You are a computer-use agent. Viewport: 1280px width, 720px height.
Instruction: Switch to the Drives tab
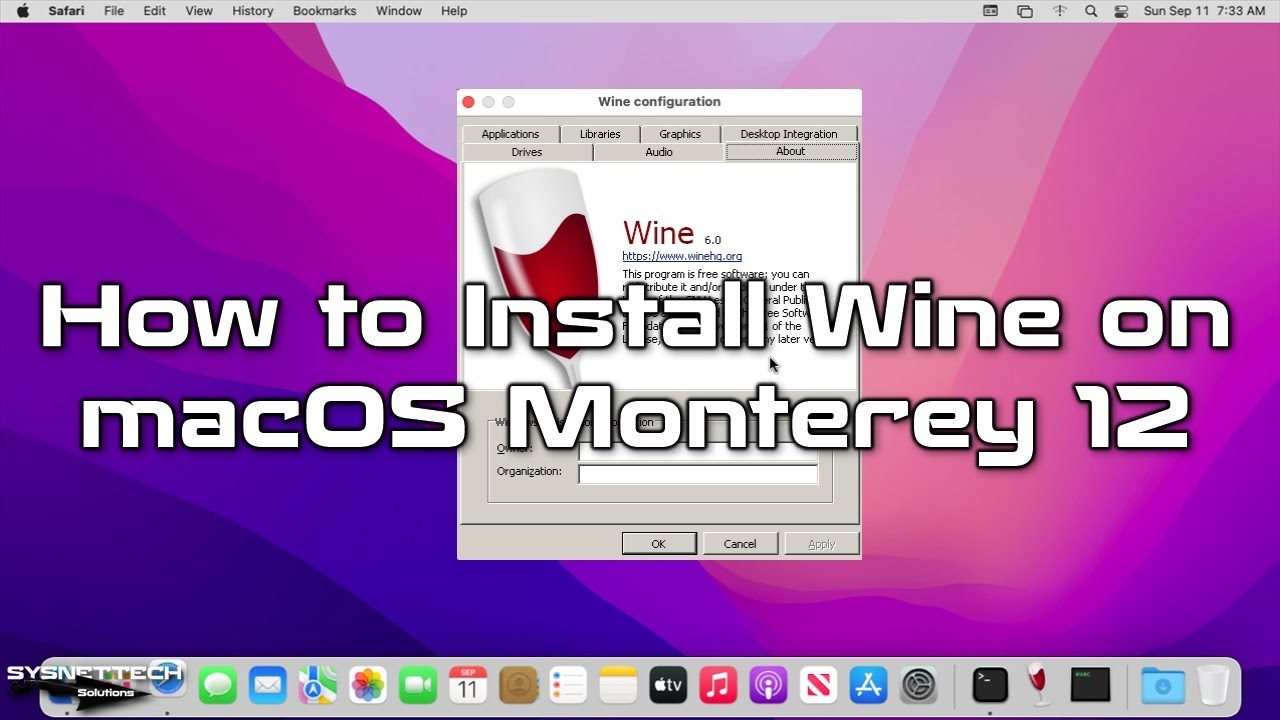(x=527, y=152)
